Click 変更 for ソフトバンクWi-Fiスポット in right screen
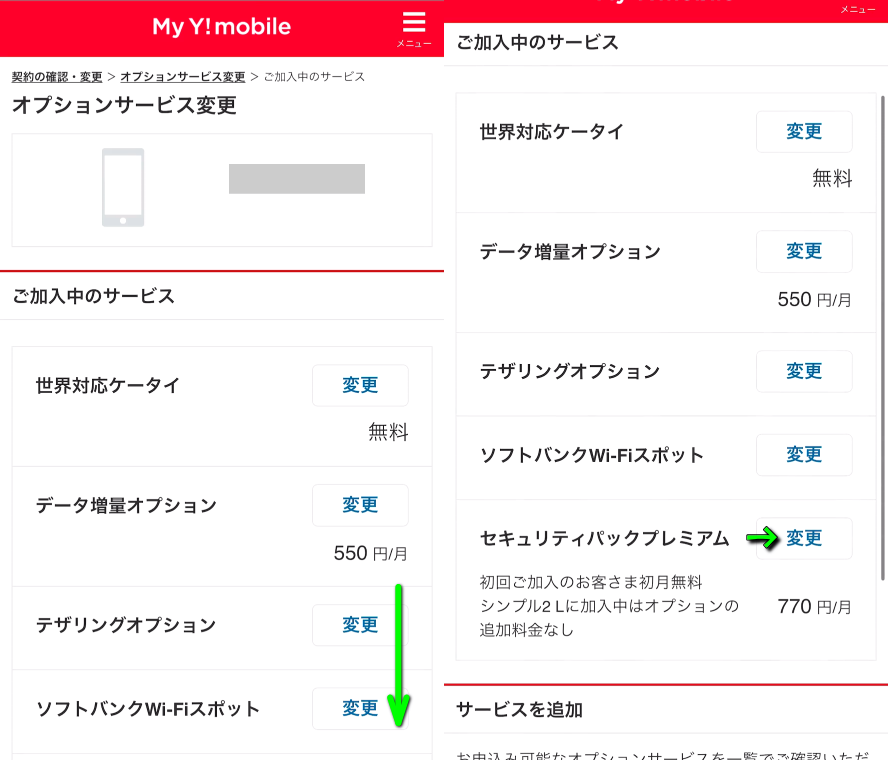888x760 pixels. click(804, 454)
